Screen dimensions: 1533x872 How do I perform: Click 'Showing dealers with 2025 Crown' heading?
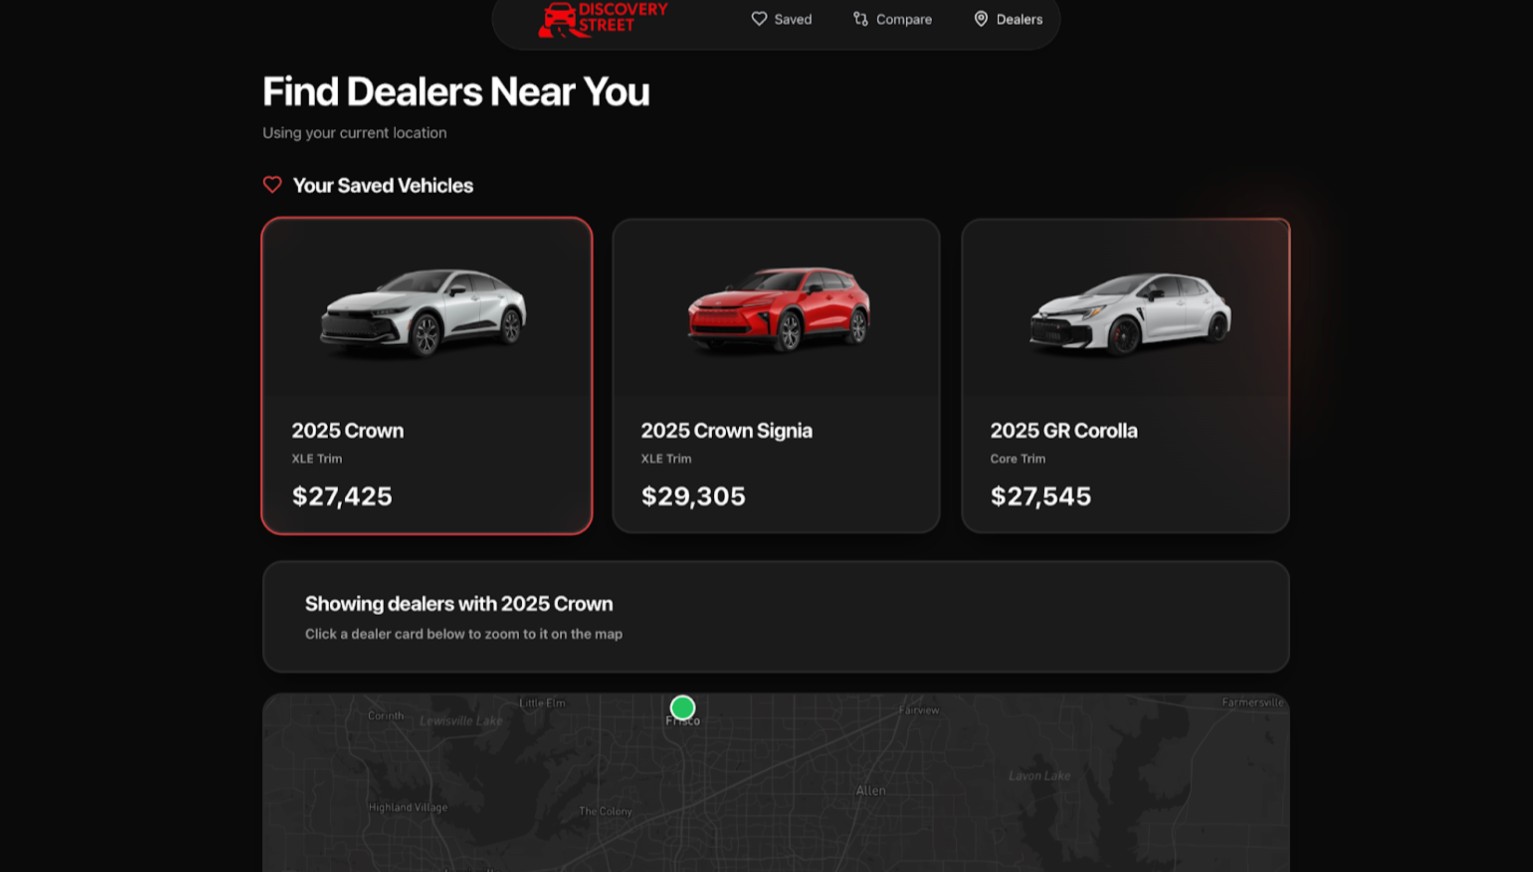(459, 604)
